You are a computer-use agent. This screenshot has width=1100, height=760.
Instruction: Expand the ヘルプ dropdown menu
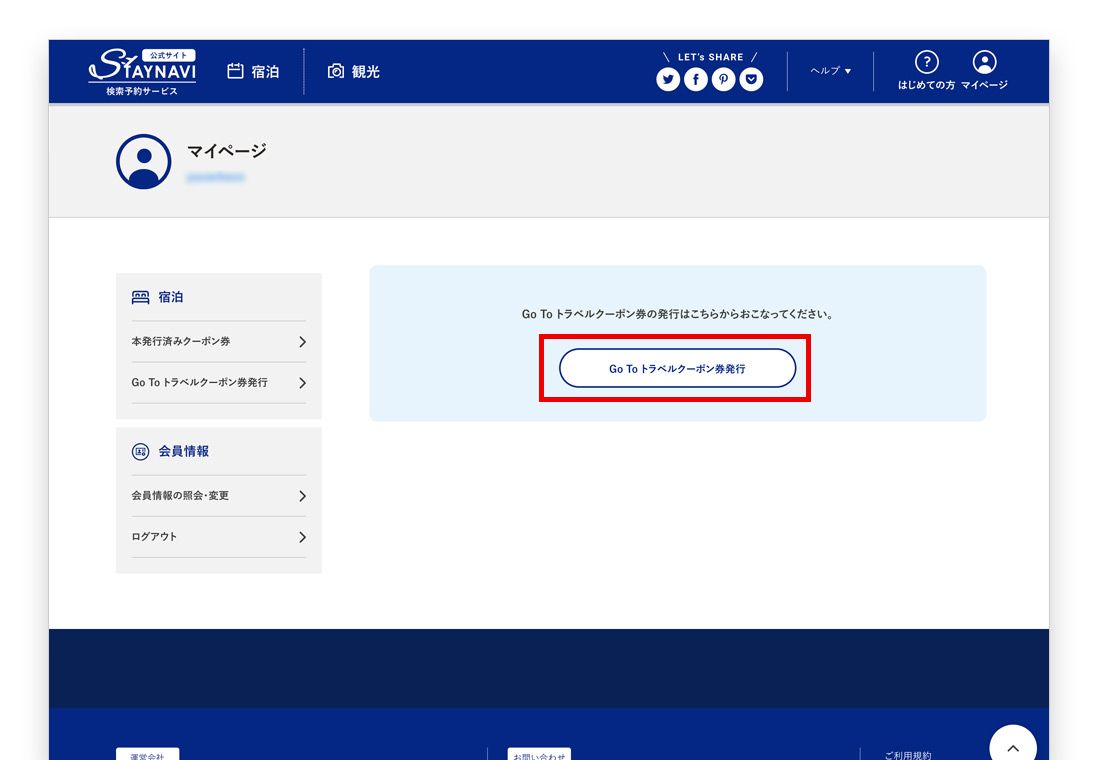(x=830, y=71)
